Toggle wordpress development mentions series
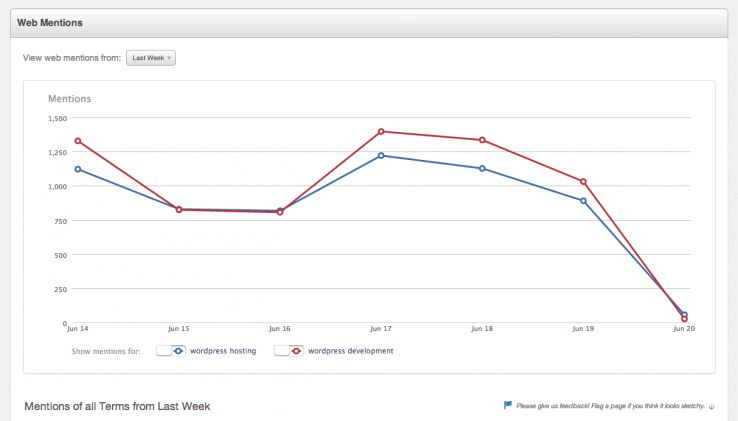 [289, 351]
